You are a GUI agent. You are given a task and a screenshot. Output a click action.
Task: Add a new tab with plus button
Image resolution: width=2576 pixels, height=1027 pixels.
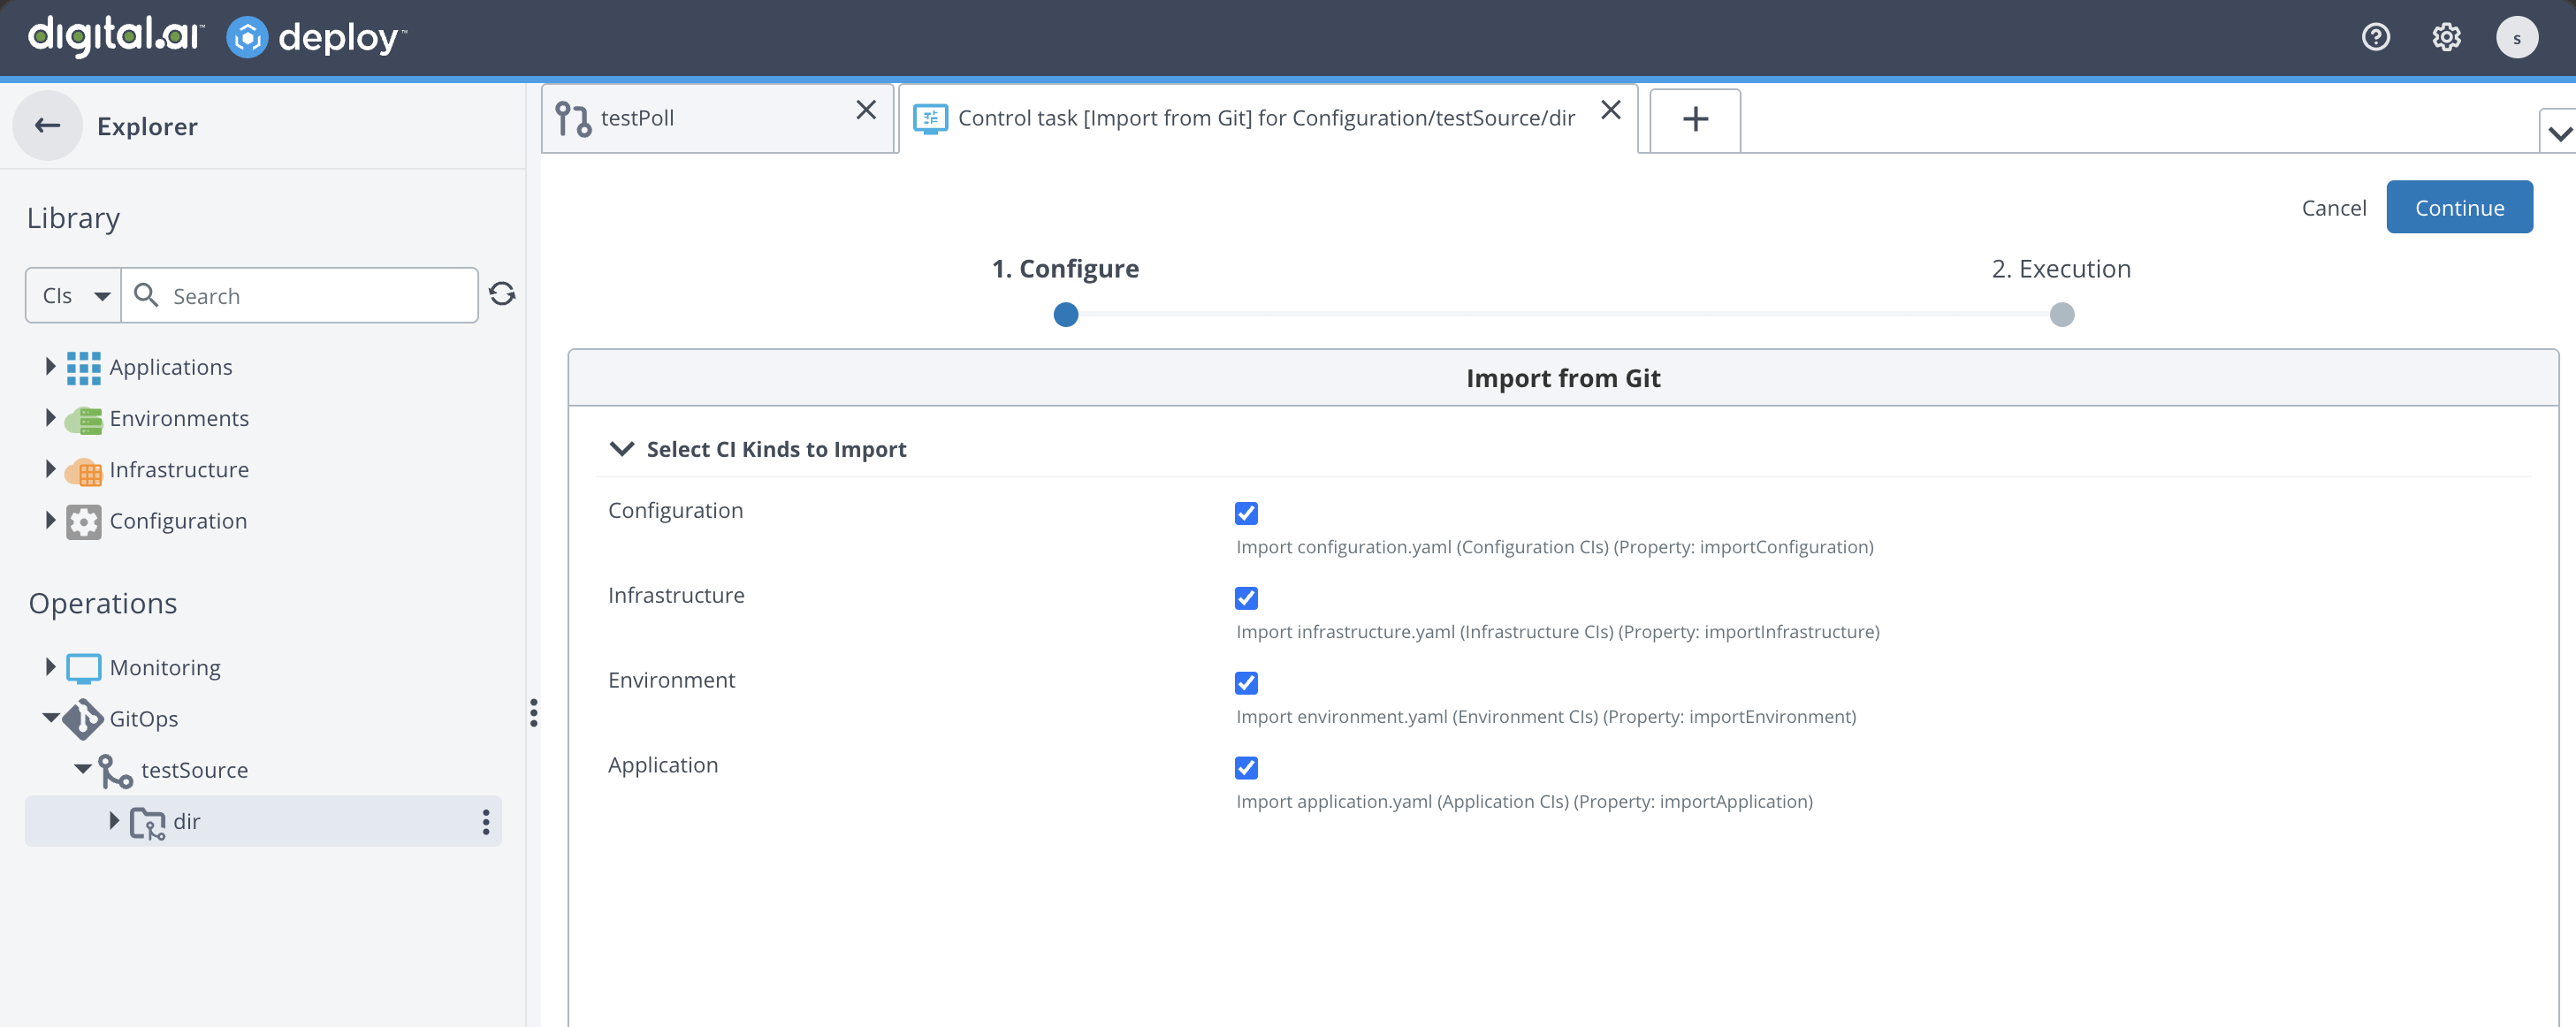1695,120
